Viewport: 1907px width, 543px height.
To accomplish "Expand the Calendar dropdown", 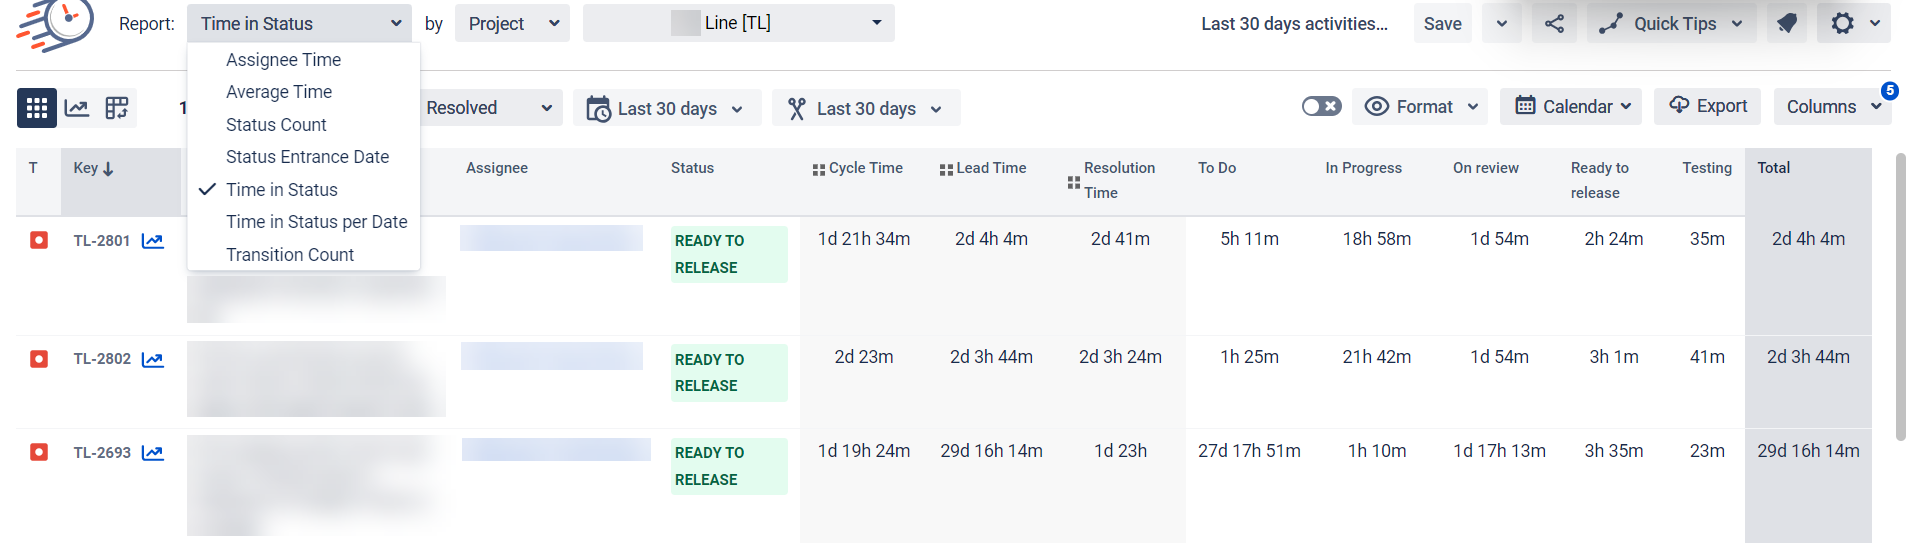I will (1570, 106).
